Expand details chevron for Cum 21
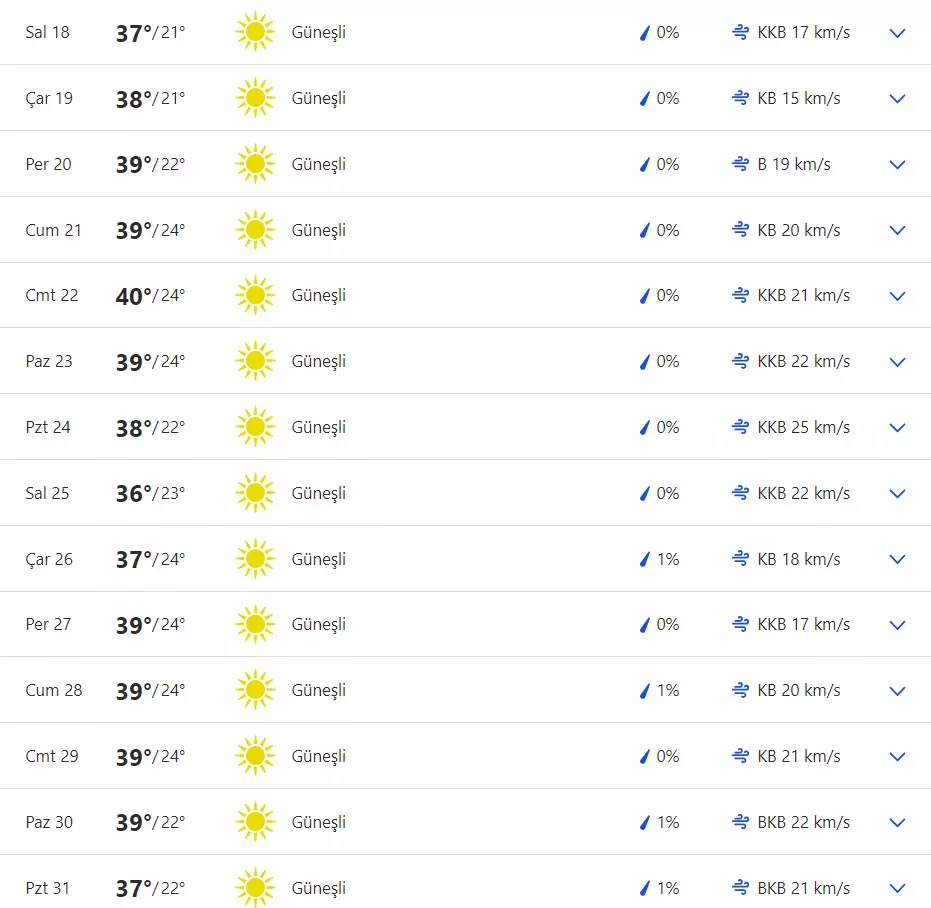 tap(897, 230)
